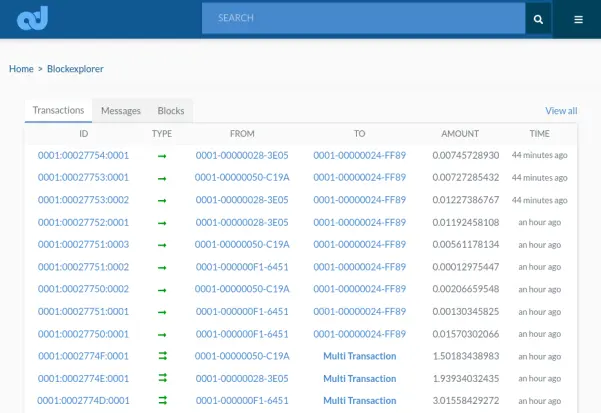Switch to the Blocks tab
The width and height of the screenshot is (601, 413).
171,111
